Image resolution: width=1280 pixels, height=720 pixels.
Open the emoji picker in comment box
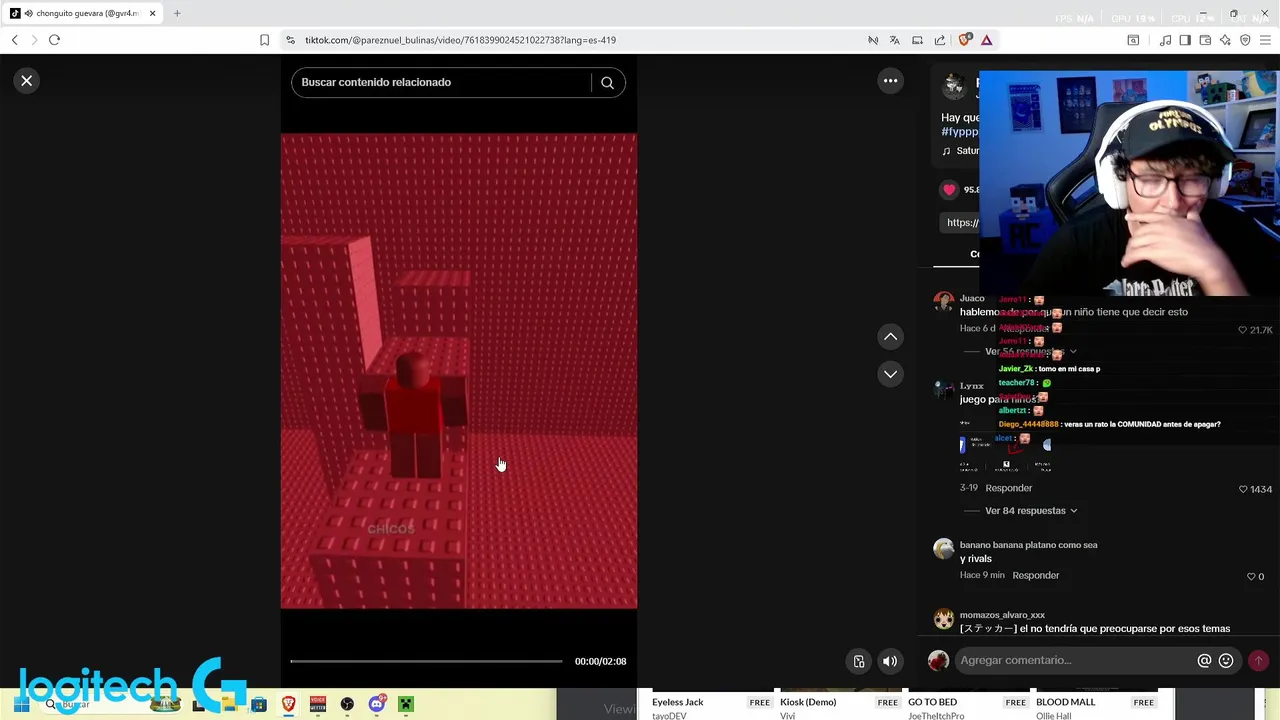coord(1226,660)
